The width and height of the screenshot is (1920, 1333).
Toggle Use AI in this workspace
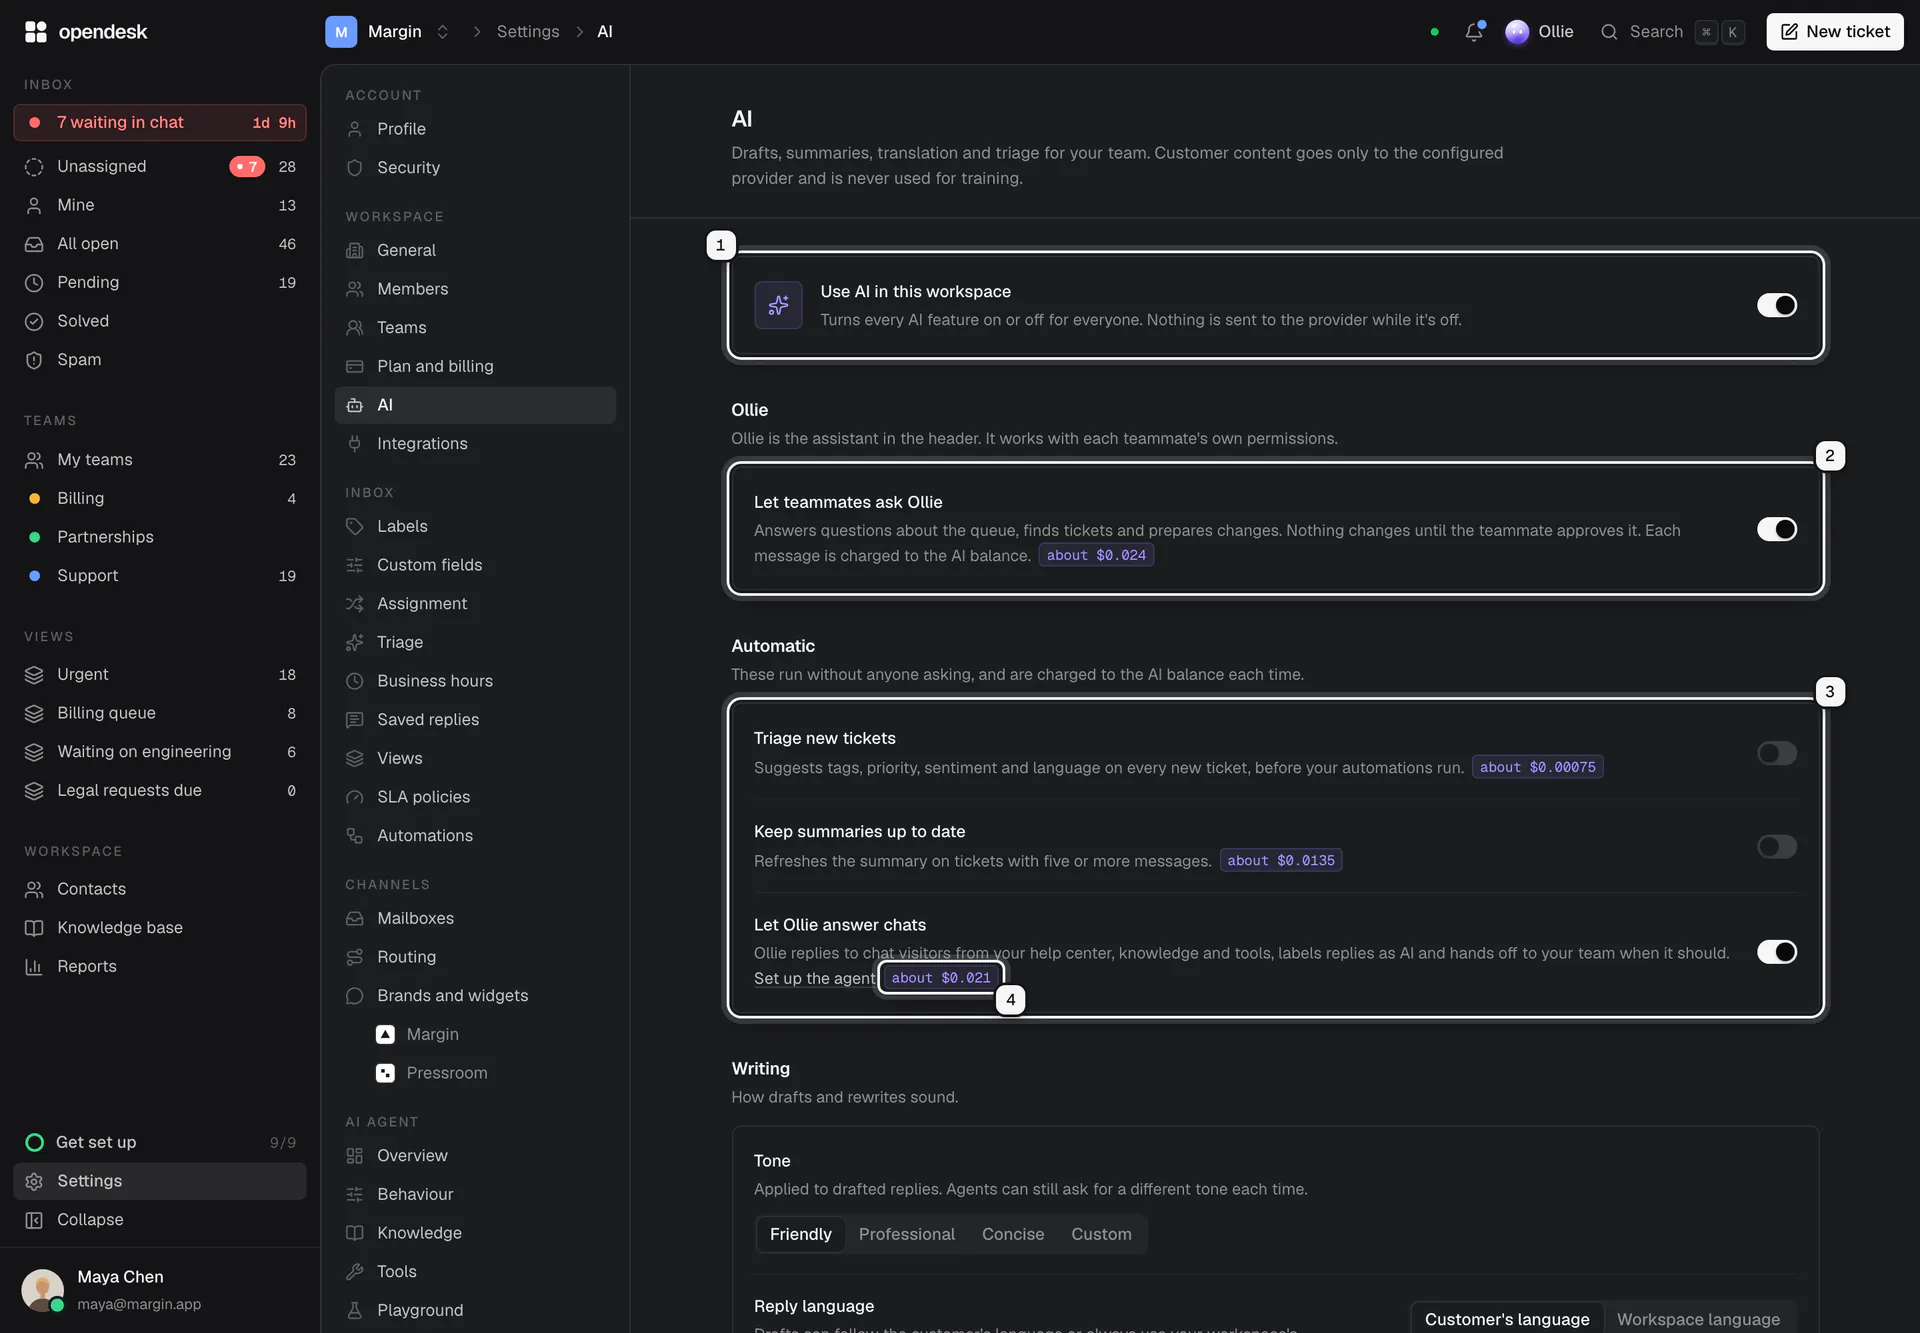(x=1776, y=305)
